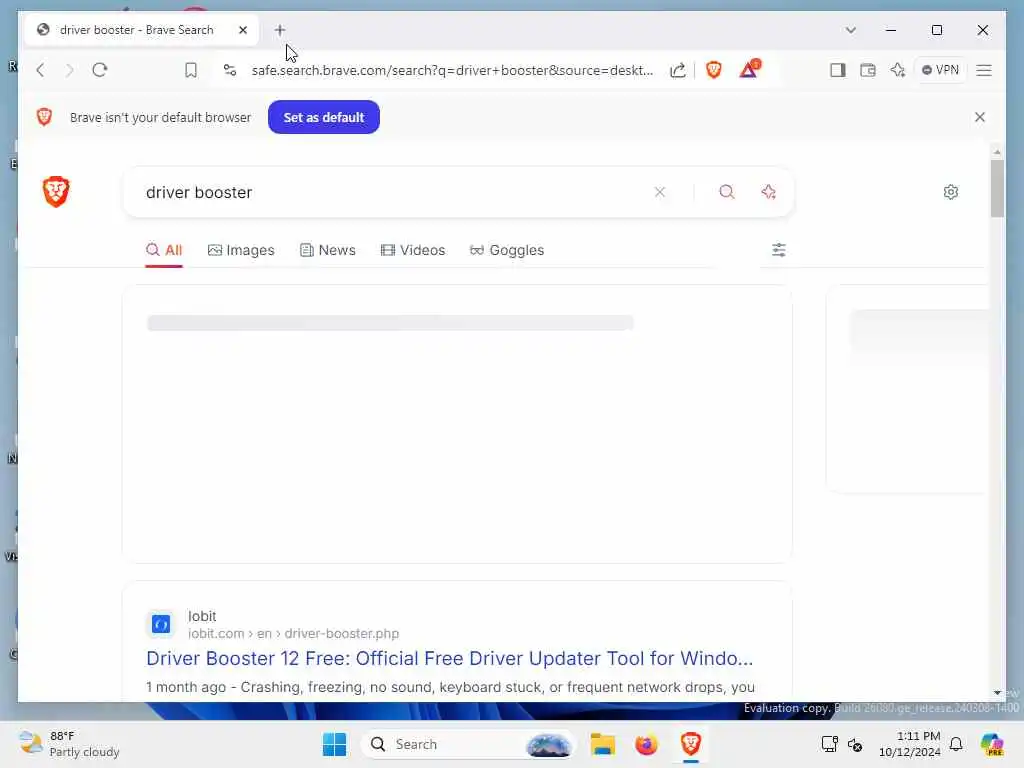This screenshot has width=1024, height=768.
Task: Go to Brave Search home logo
Action: coord(56,192)
